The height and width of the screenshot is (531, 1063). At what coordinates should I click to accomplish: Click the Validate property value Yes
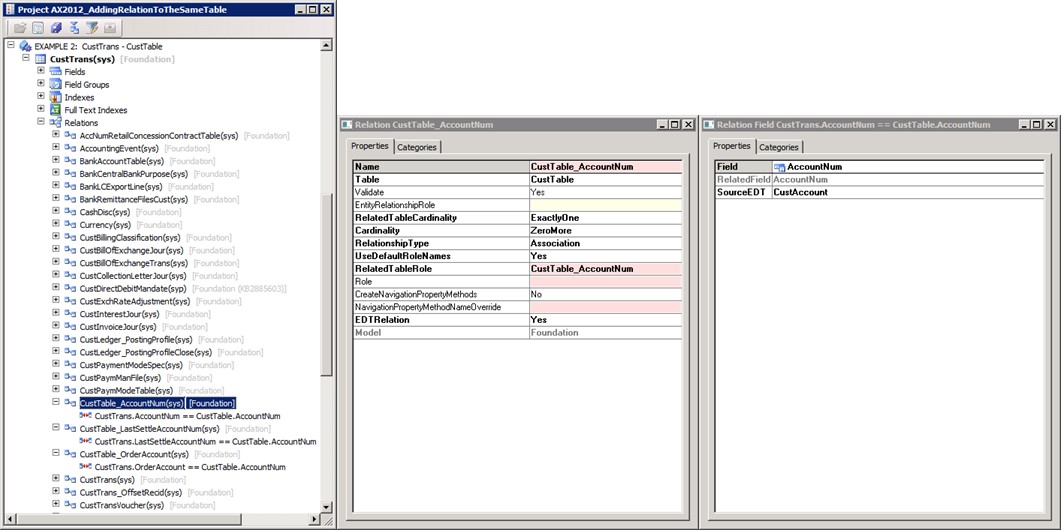click(x=538, y=192)
